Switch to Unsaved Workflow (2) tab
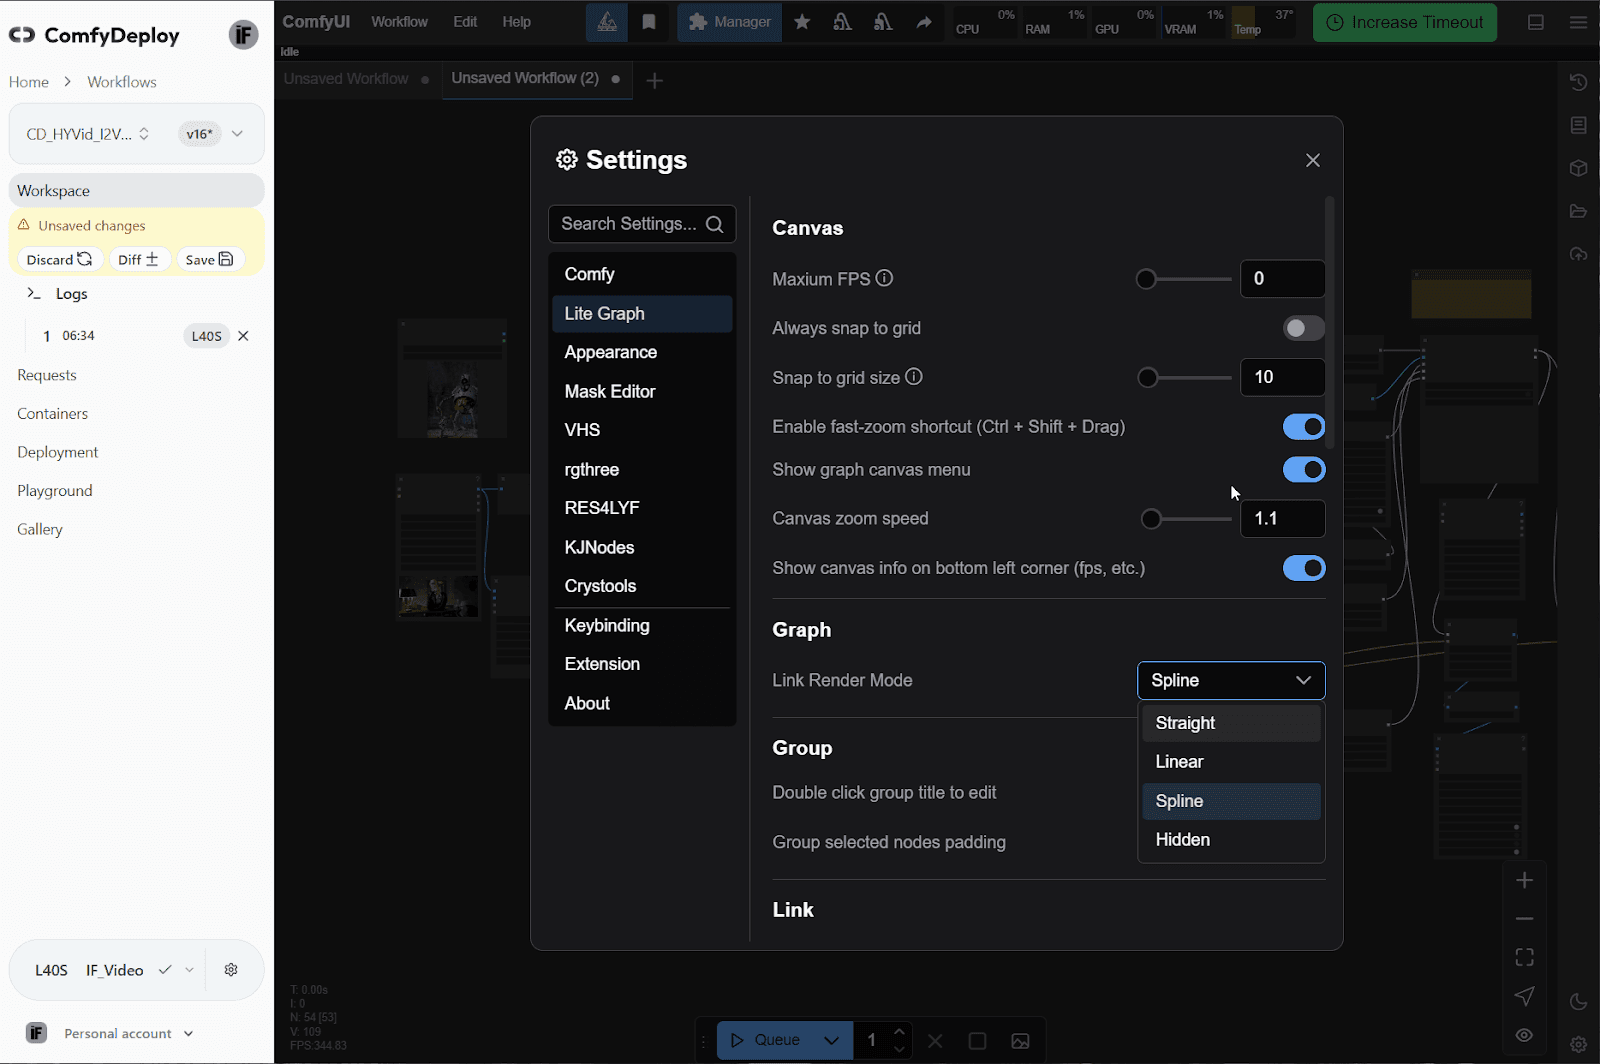 coord(525,78)
